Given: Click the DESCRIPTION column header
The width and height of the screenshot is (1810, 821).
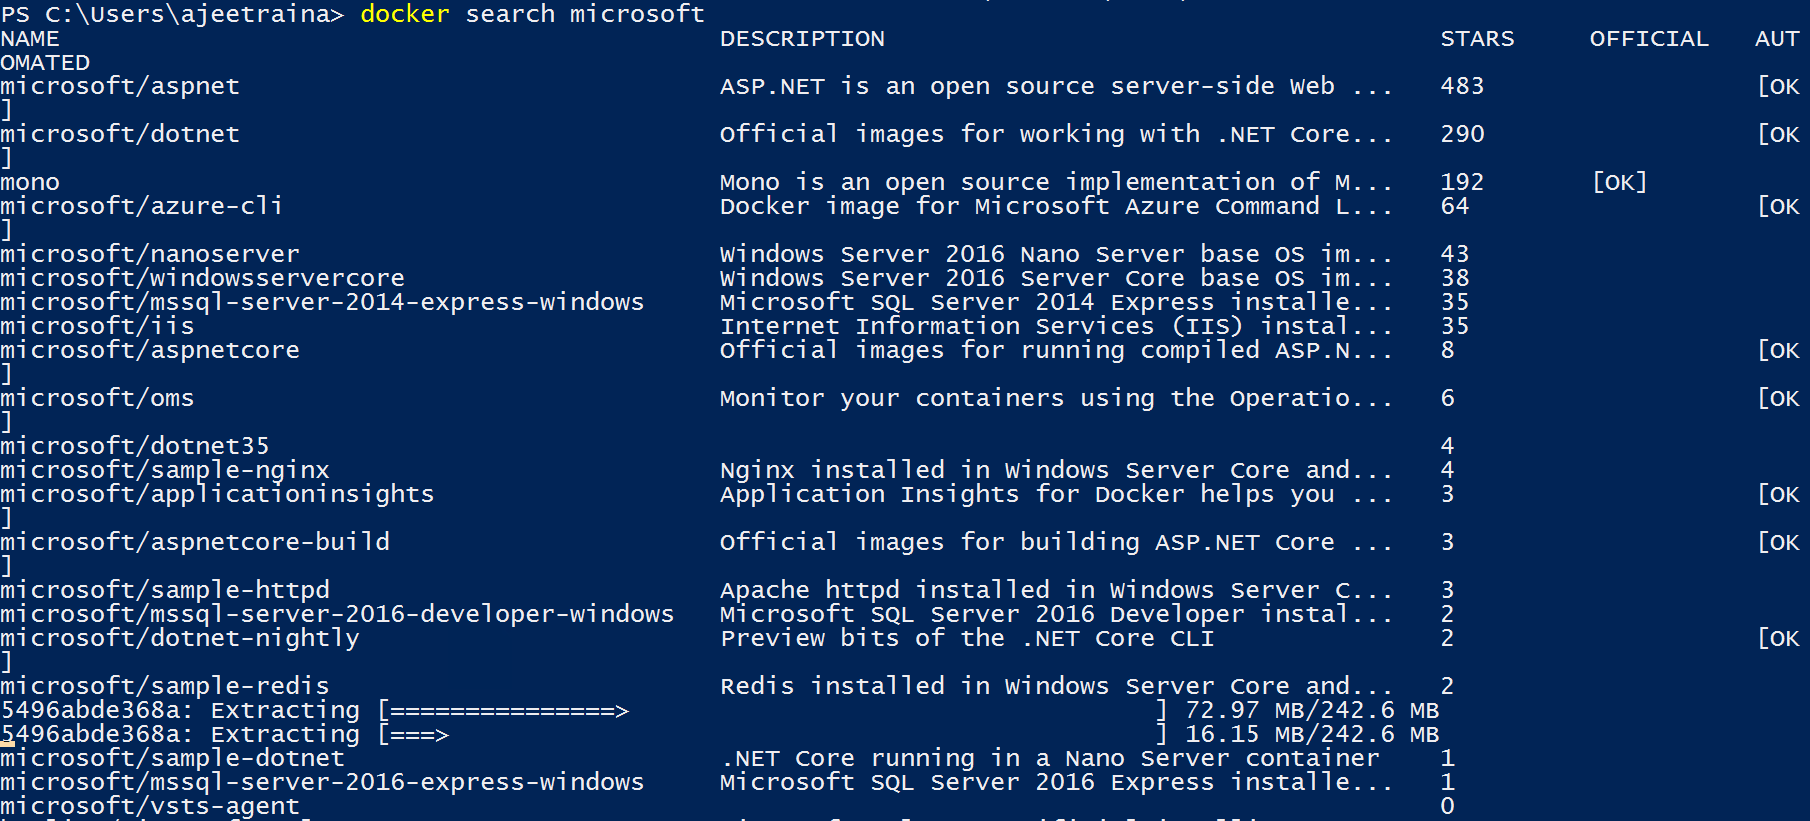Looking at the screenshot, I should [x=802, y=39].
